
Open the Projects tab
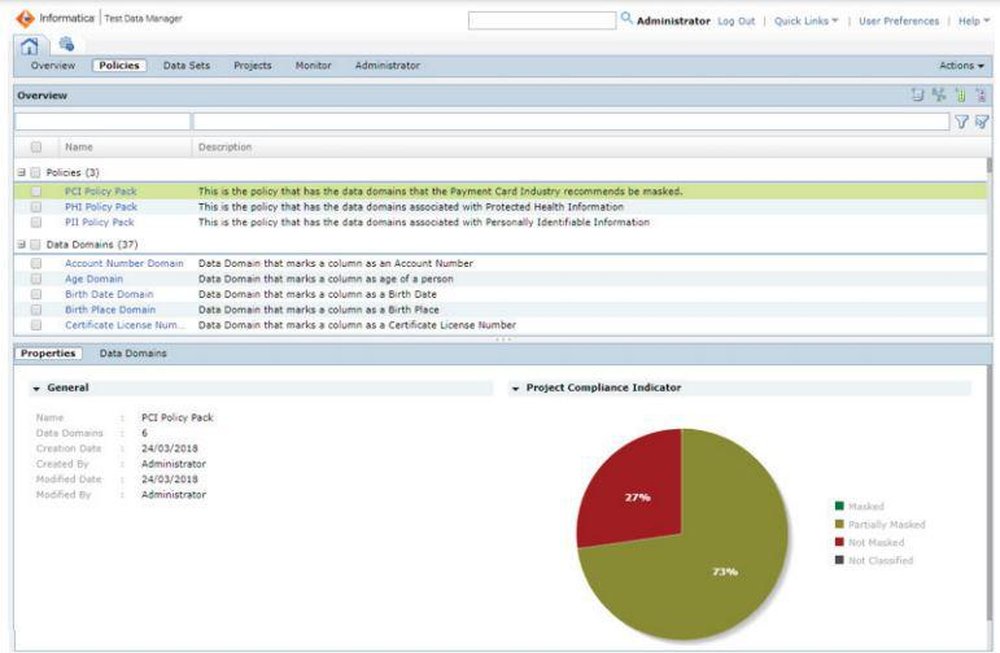click(x=253, y=66)
